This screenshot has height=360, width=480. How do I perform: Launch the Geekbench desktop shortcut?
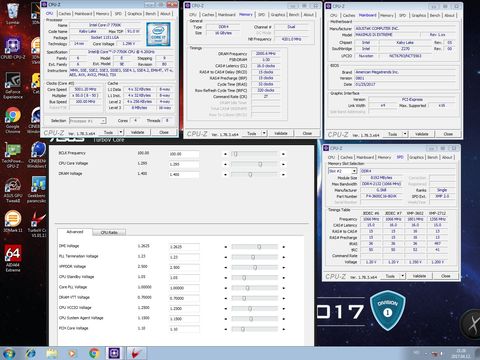pos(37,190)
